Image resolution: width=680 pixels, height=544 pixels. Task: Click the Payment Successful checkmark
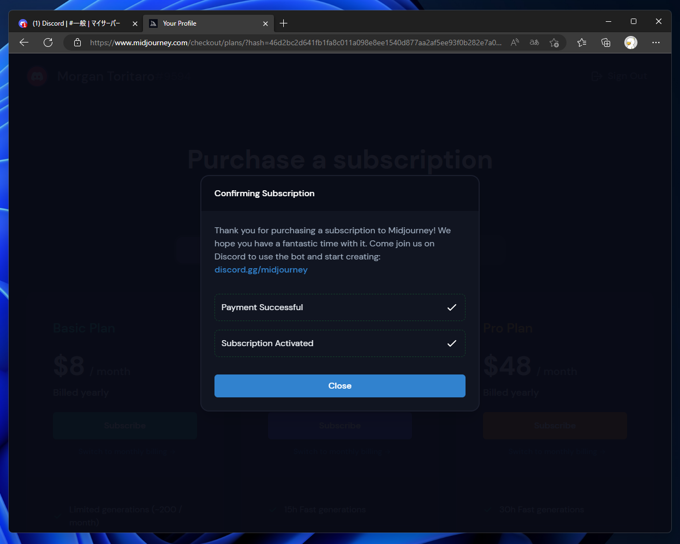click(x=451, y=307)
